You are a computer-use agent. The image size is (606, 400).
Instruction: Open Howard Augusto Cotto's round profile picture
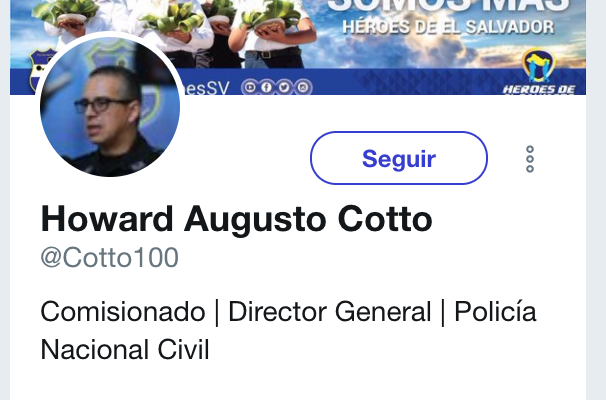(110, 106)
